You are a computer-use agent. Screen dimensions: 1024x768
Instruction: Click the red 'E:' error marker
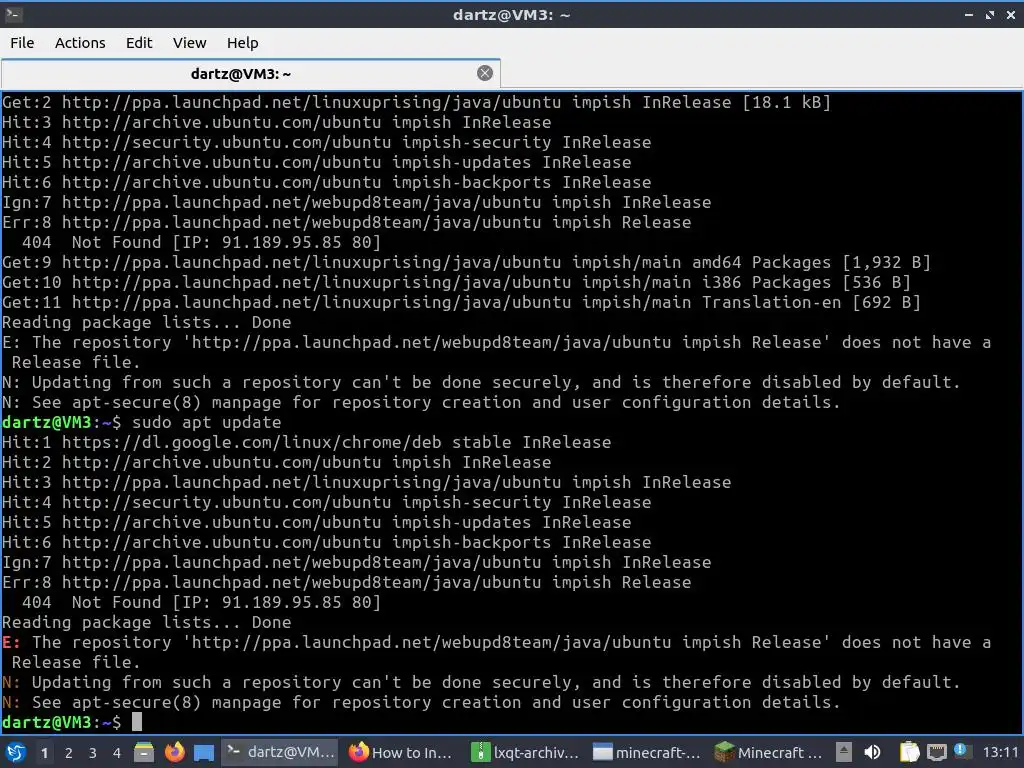pyautogui.click(x=11, y=643)
